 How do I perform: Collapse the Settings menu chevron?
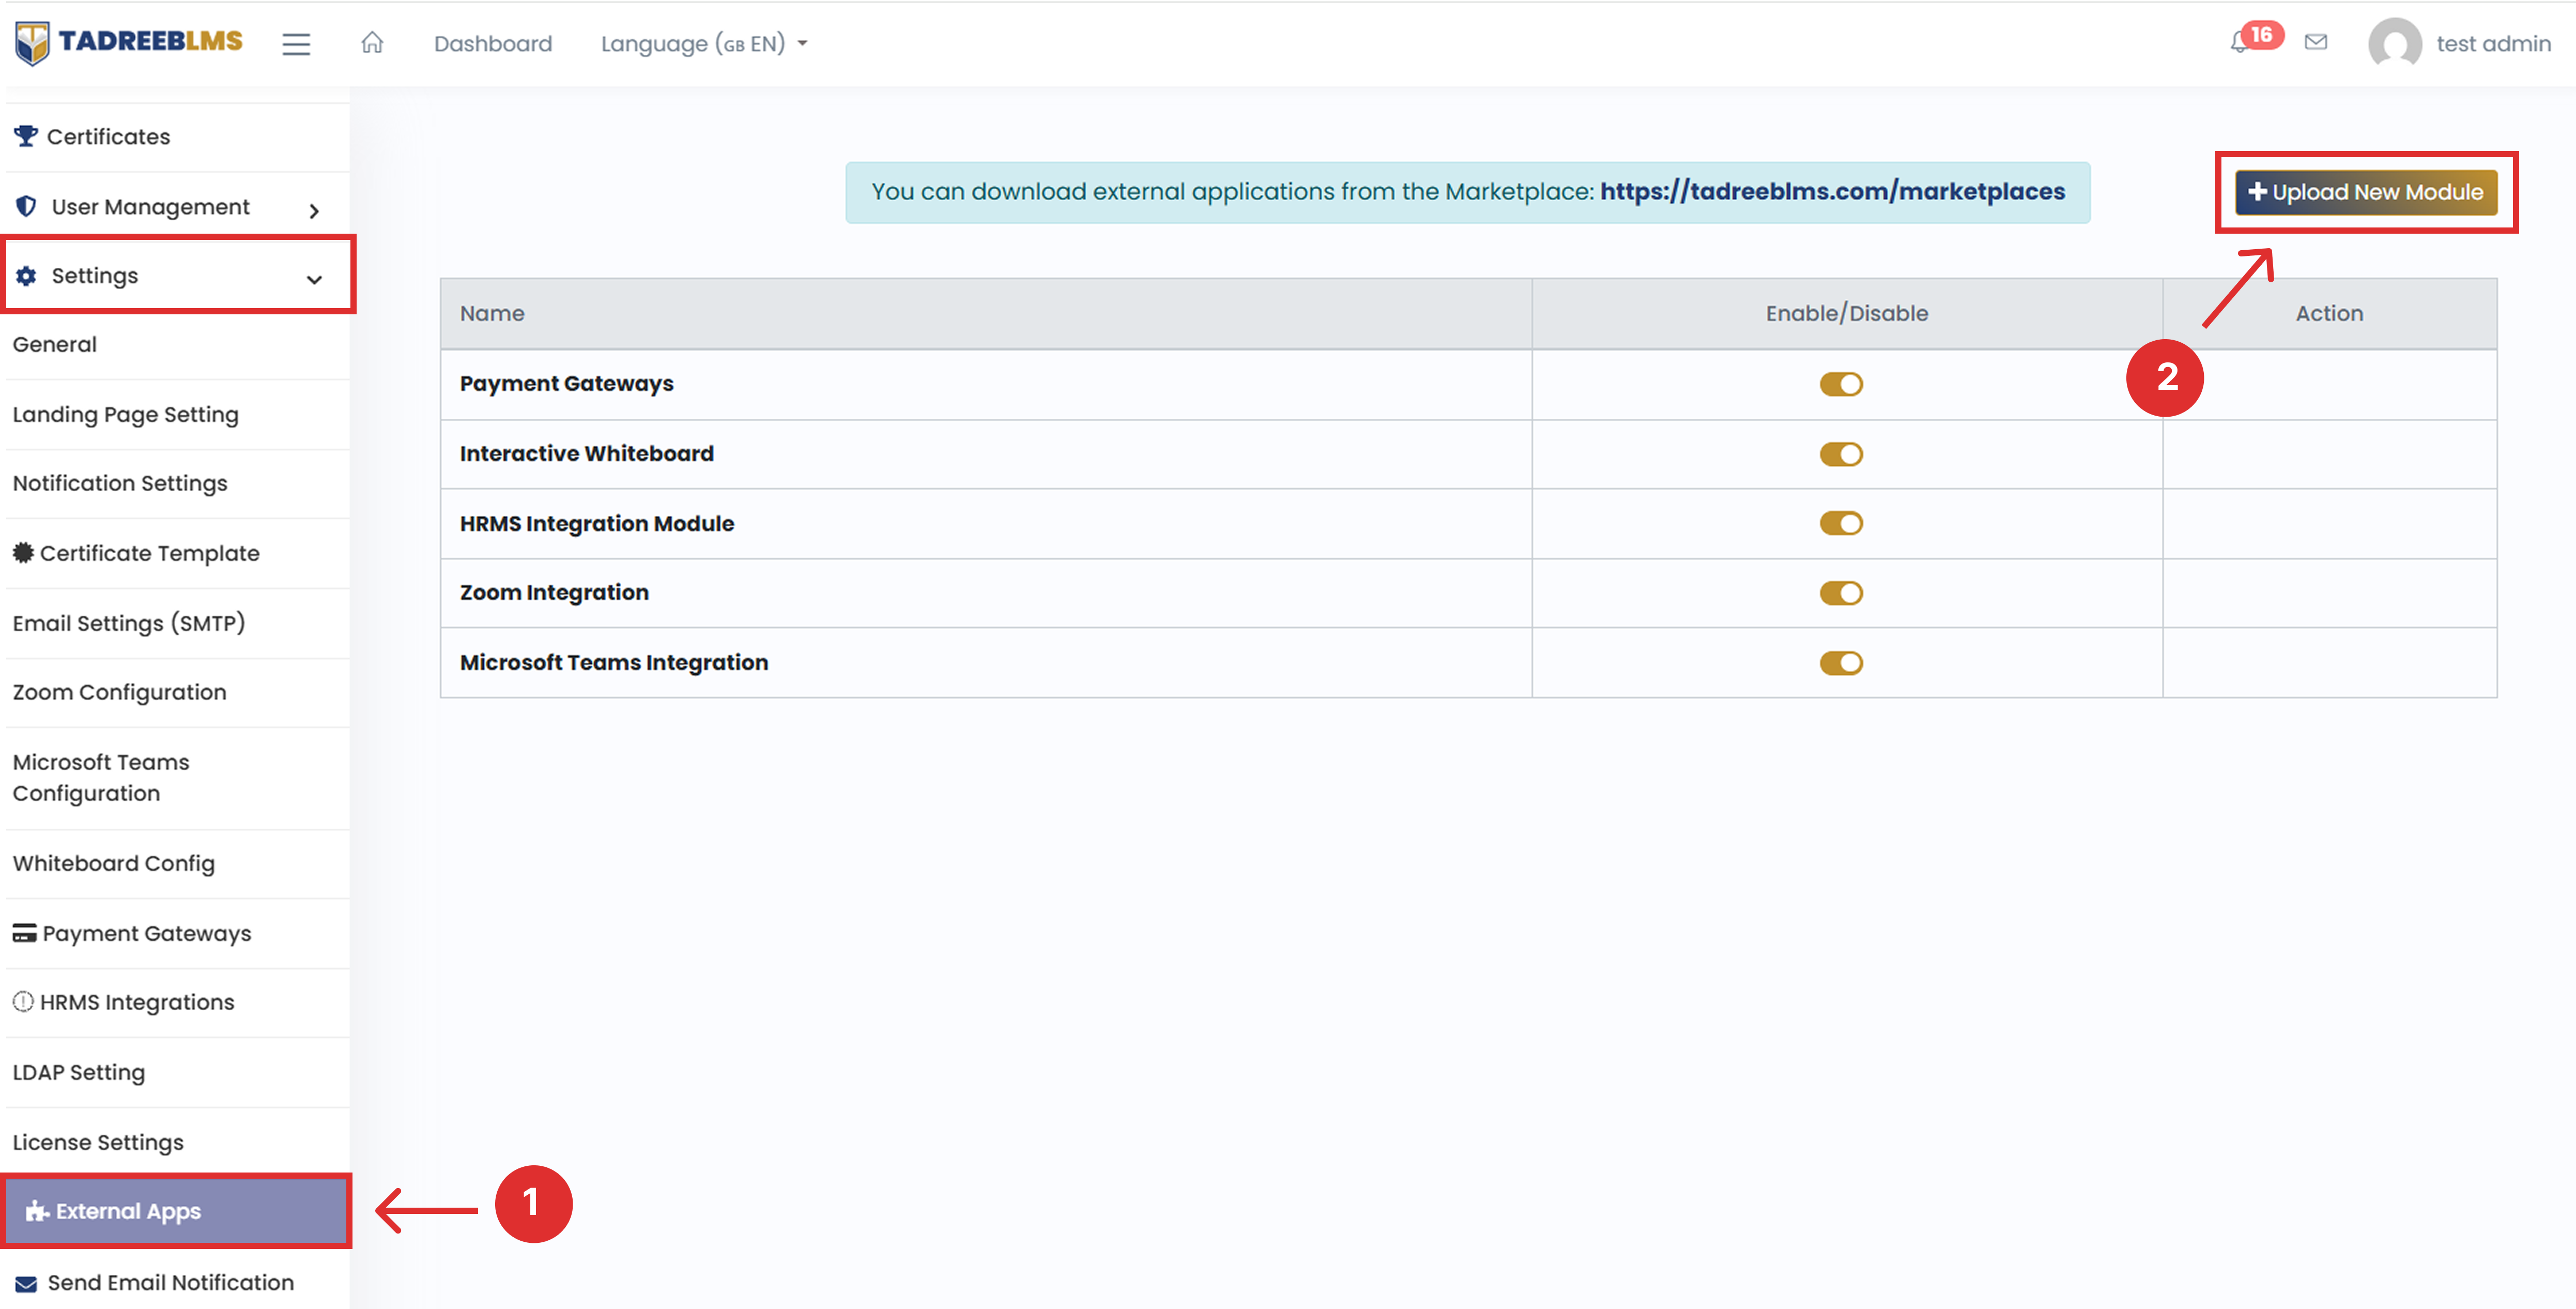click(314, 279)
